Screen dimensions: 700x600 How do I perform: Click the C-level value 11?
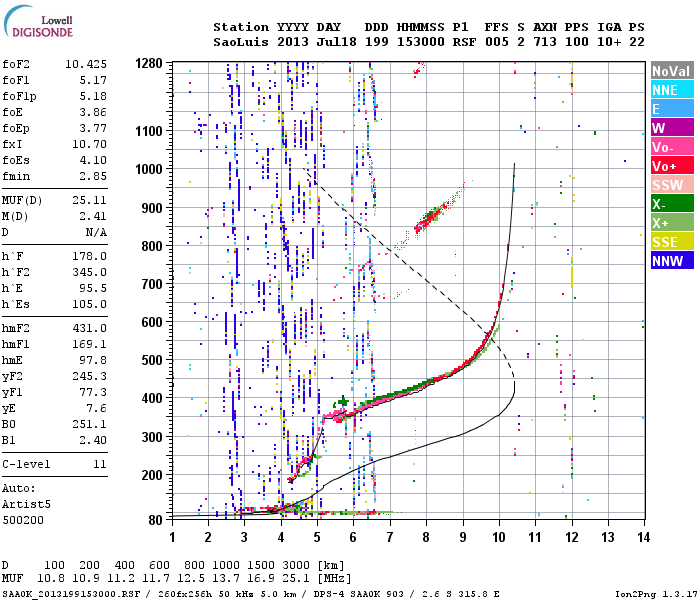(100, 464)
